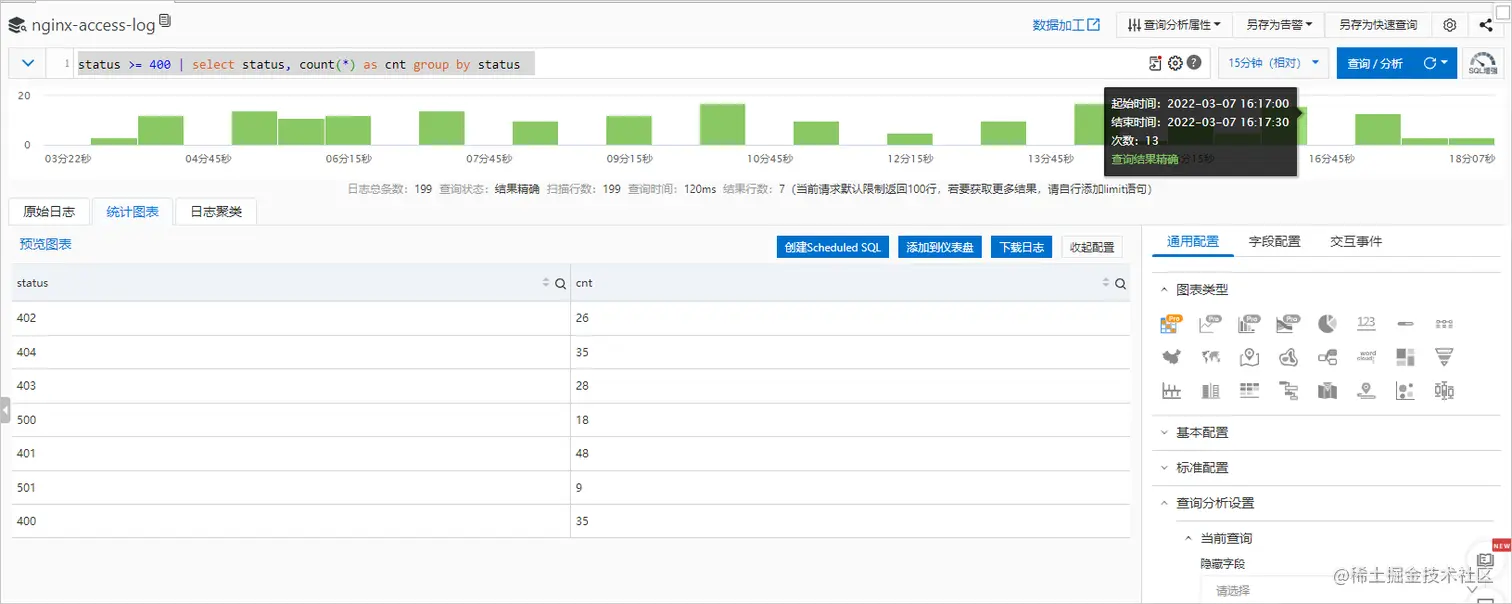Select the map pin chart type
The image size is (1512, 604).
tap(1249, 357)
